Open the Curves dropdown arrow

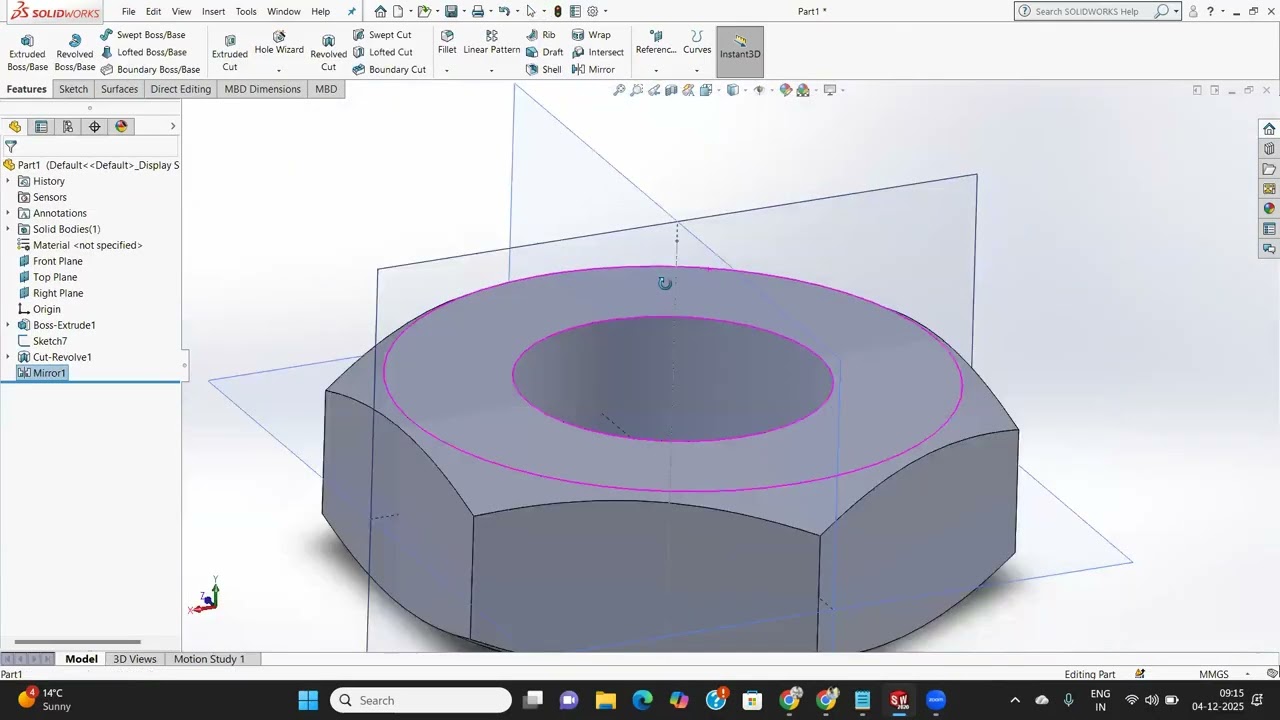pos(697,70)
